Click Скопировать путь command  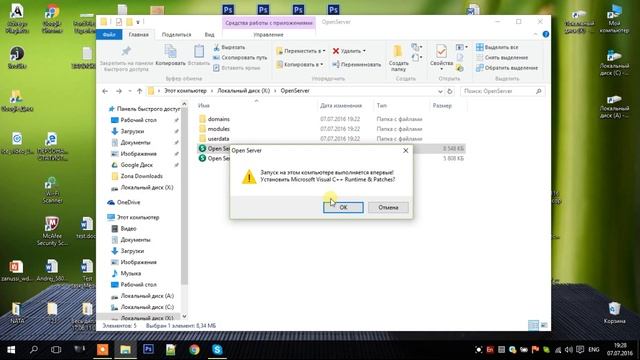240,58
